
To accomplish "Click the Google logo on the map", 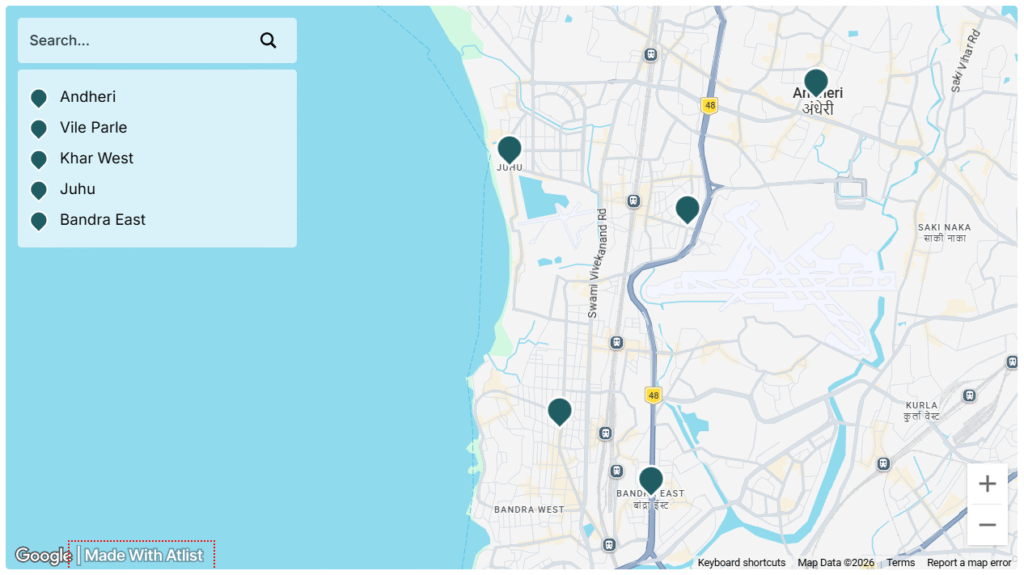I will 42,556.
